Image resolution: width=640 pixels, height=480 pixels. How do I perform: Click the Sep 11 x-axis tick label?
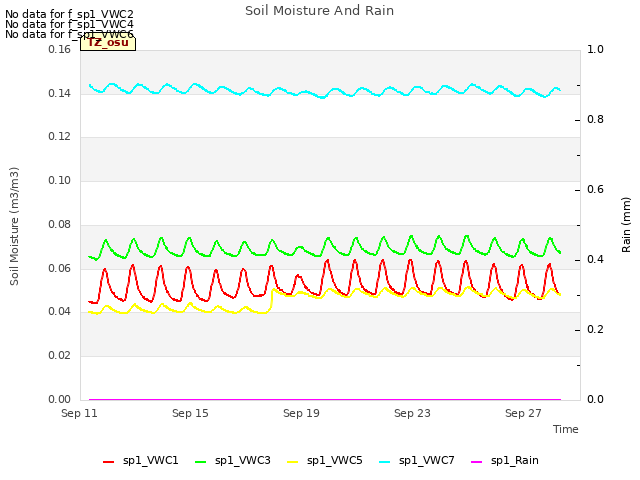[79, 413]
